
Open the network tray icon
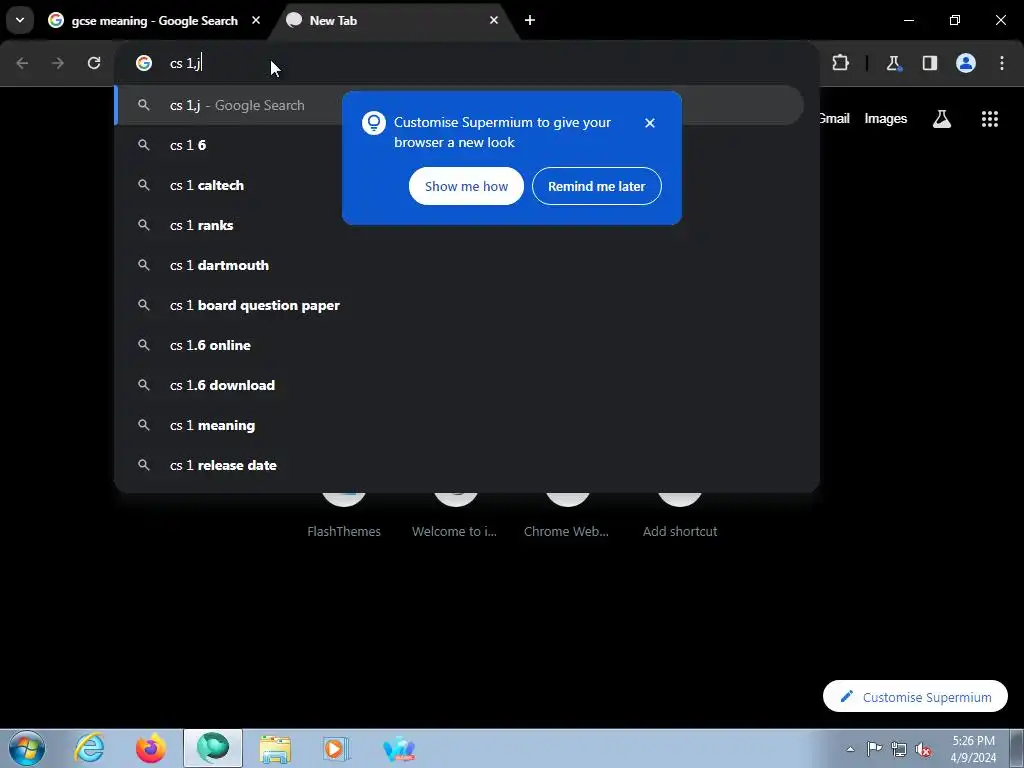point(899,749)
